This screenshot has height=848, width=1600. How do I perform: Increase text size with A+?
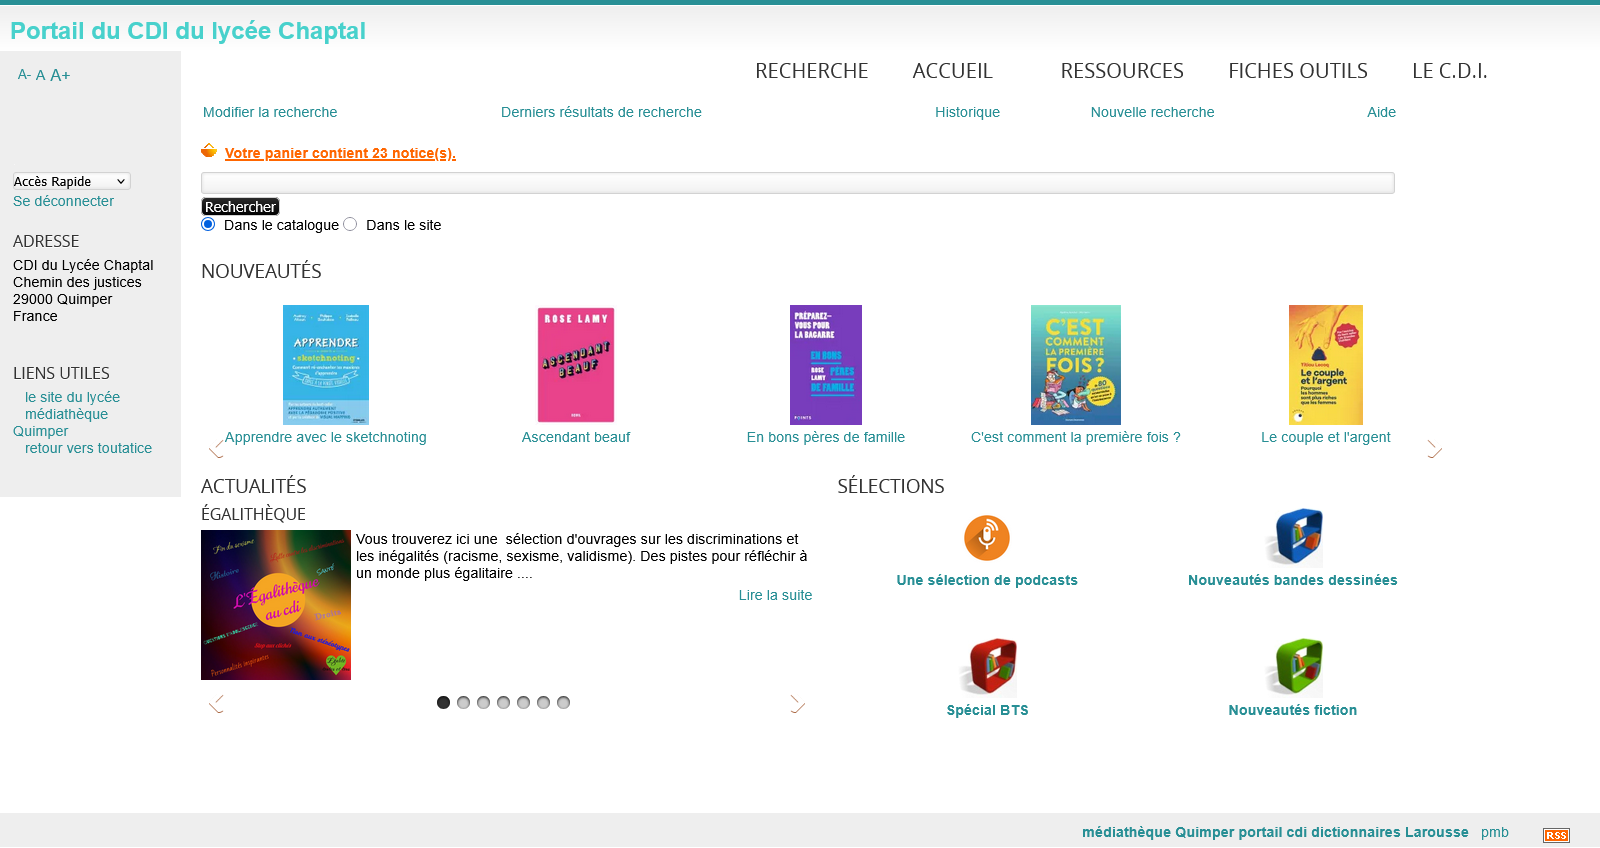(60, 75)
